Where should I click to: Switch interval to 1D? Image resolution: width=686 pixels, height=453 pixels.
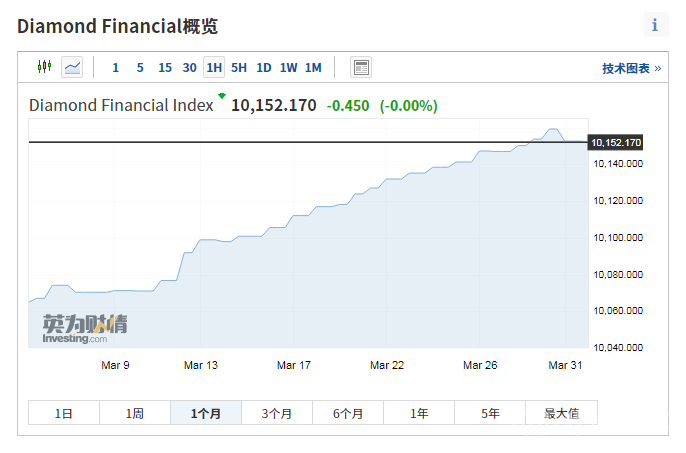click(264, 68)
